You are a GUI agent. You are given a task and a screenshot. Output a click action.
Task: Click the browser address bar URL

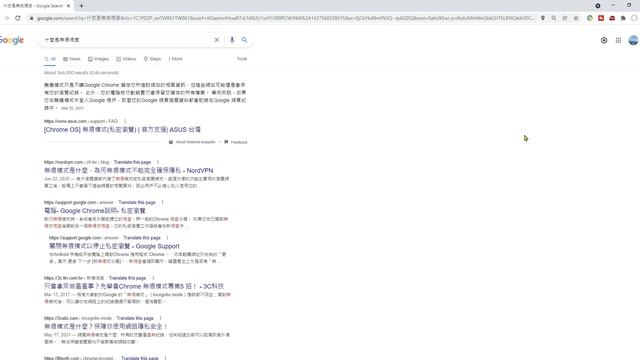(x=285, y=18)
